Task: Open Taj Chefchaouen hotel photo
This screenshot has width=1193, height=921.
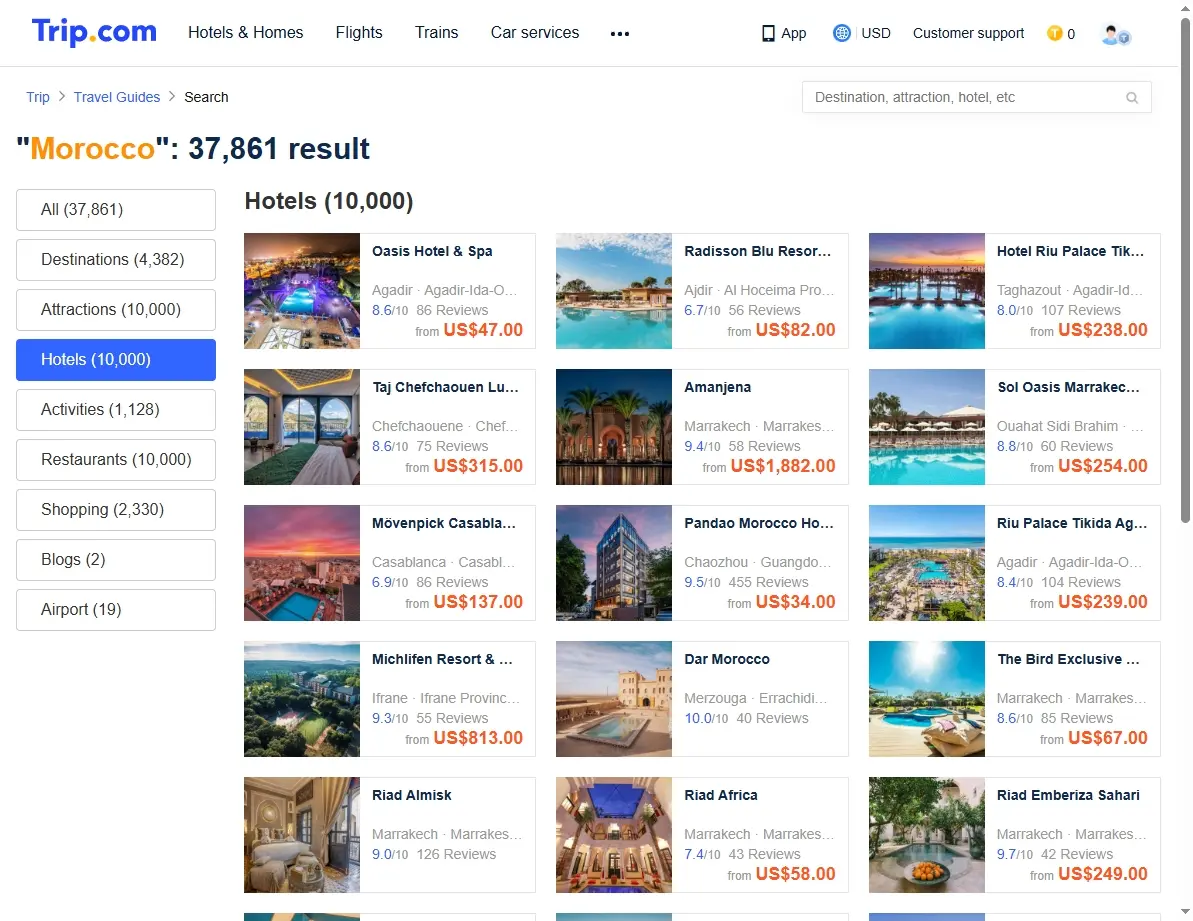Action: [301, 427]
